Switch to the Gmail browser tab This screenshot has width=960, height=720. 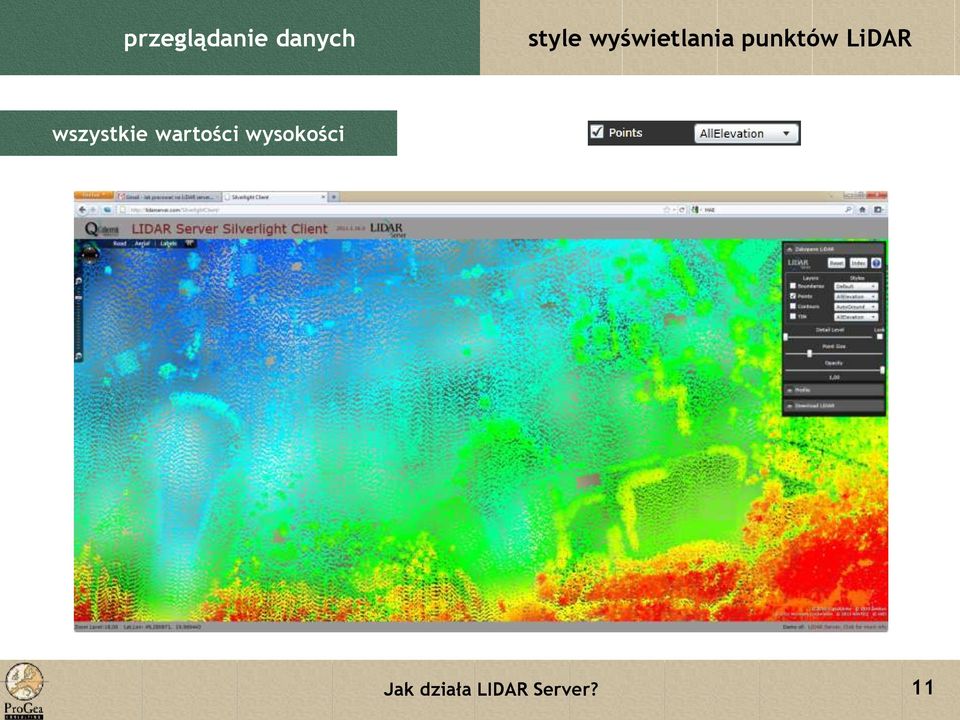[167, 197]
